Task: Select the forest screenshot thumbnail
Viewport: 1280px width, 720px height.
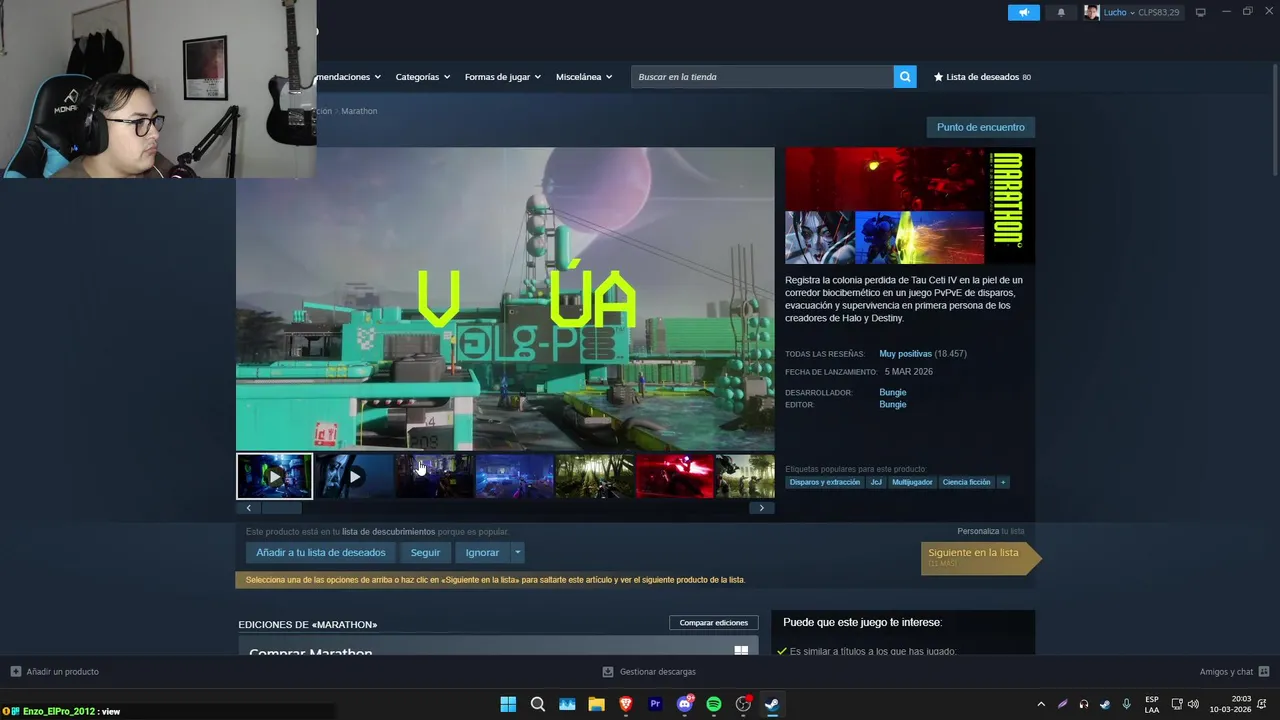Action: pos(595,476)
